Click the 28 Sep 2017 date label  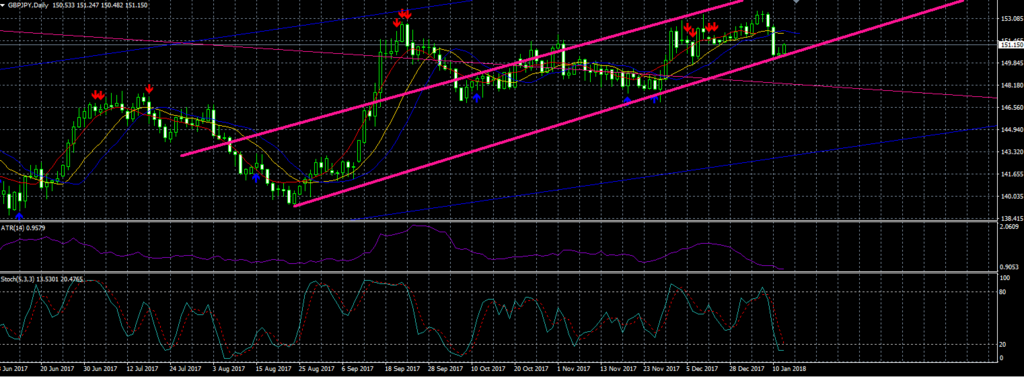(444, 369)
